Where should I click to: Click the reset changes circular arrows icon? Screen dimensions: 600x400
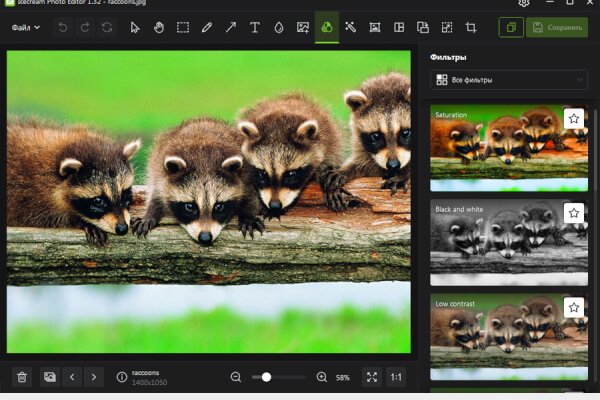107,28
